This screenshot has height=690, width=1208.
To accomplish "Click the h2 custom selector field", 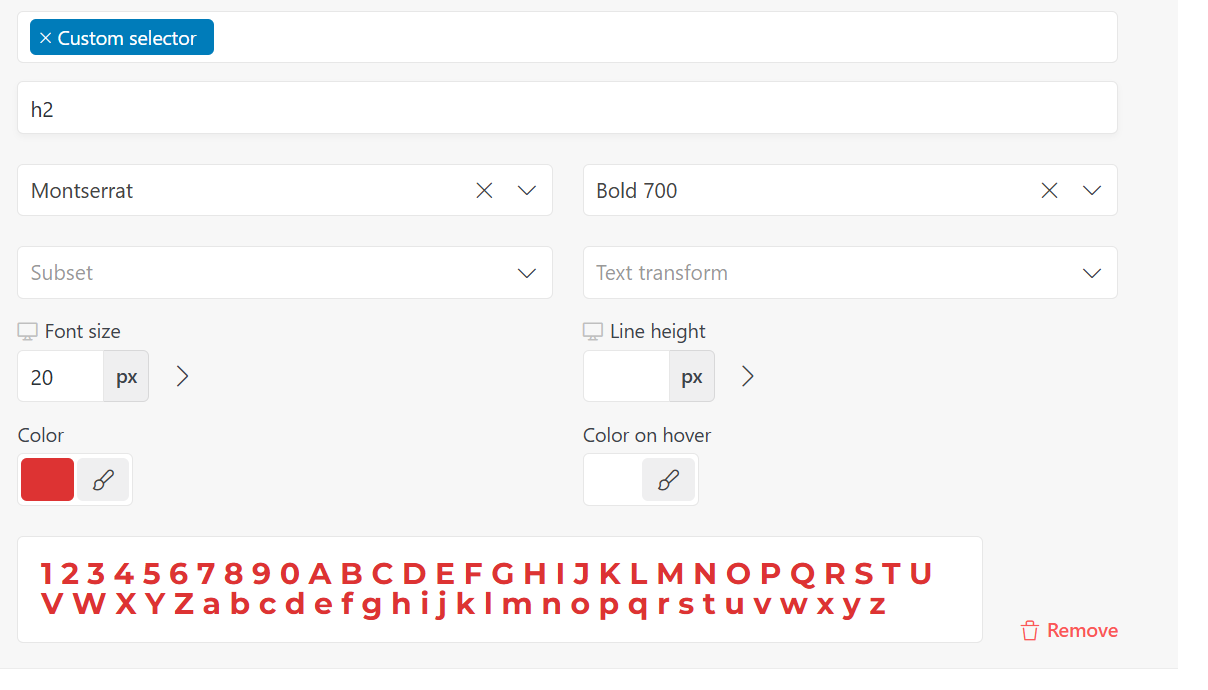I will [x=567, y=108].
